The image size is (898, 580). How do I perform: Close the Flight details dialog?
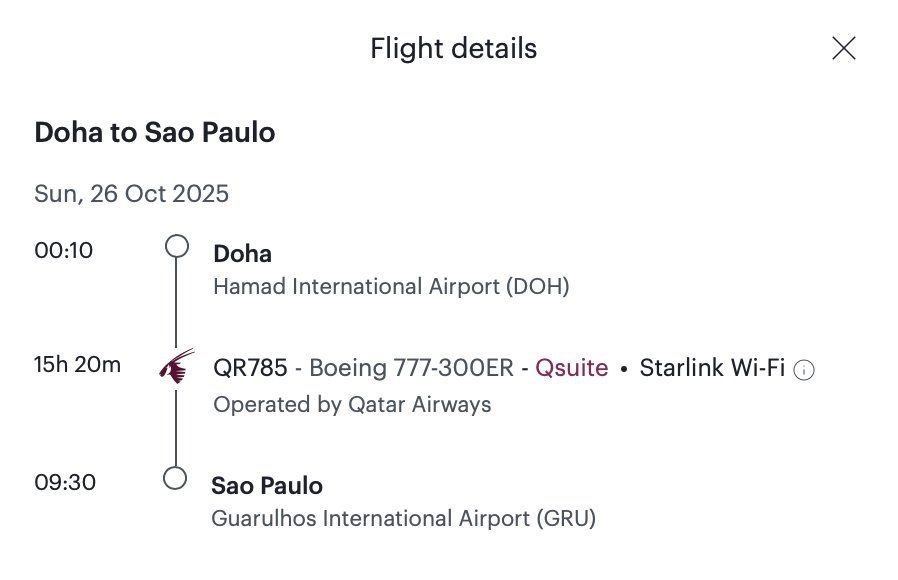tap(844, 48)
